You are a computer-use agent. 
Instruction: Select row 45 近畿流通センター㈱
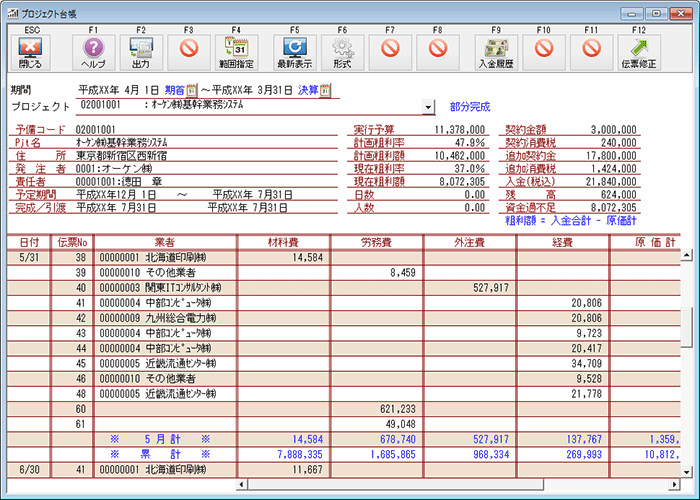(x=344, y=364)
